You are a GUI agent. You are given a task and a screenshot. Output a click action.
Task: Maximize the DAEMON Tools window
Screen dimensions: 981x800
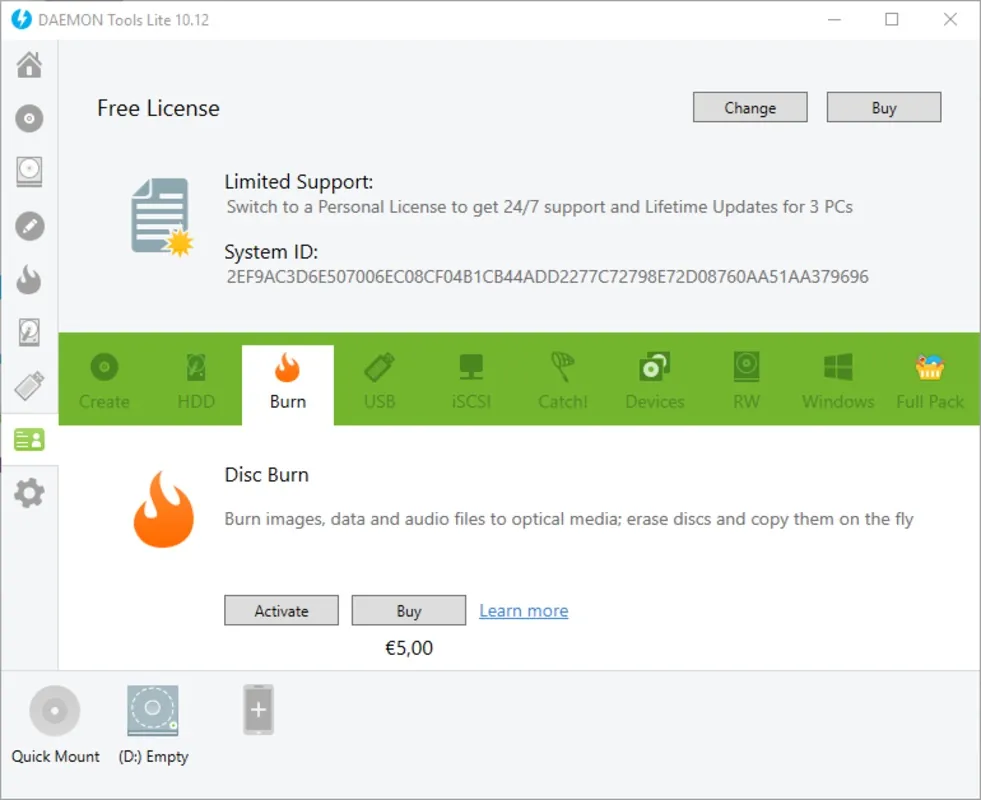click(x=892, y=19)
